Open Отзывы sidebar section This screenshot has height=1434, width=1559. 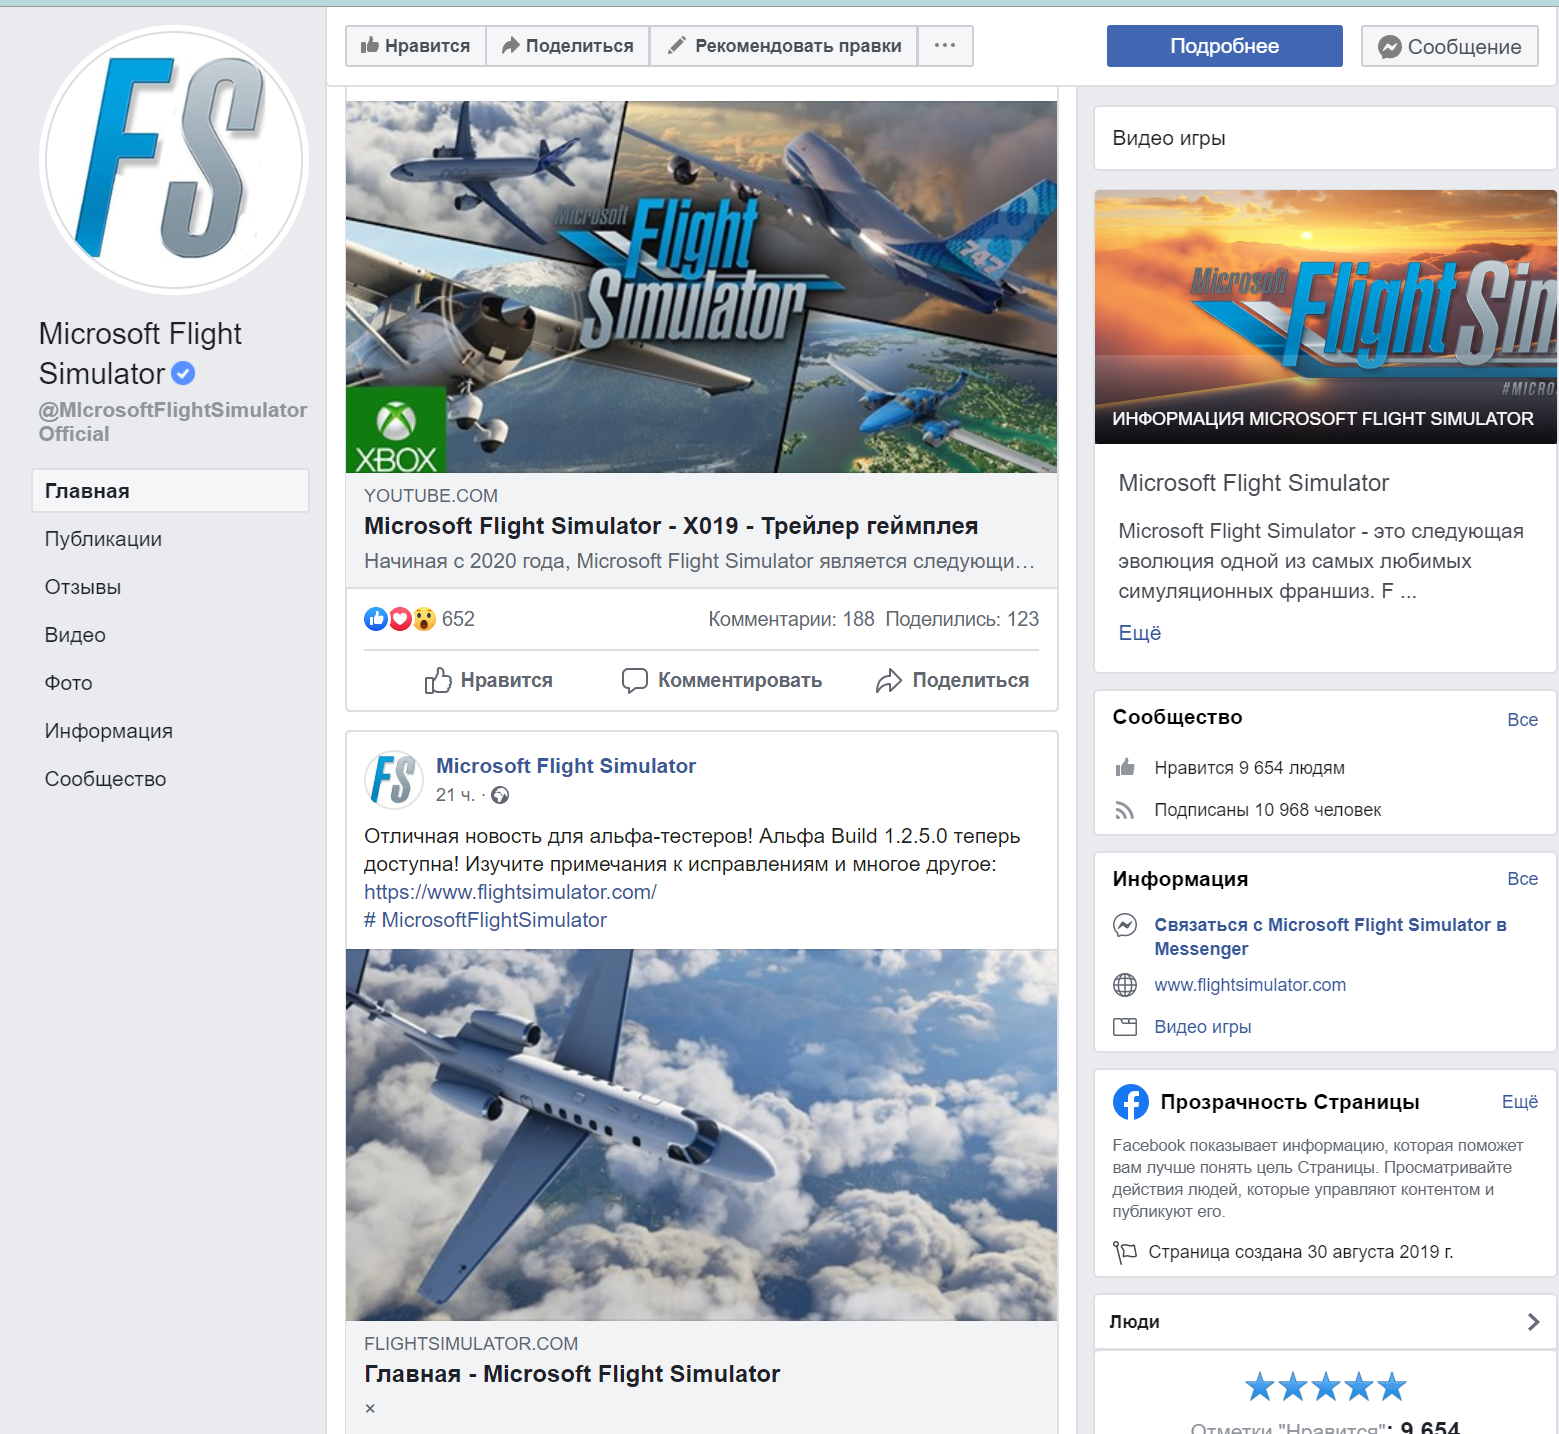coord(83,587)
